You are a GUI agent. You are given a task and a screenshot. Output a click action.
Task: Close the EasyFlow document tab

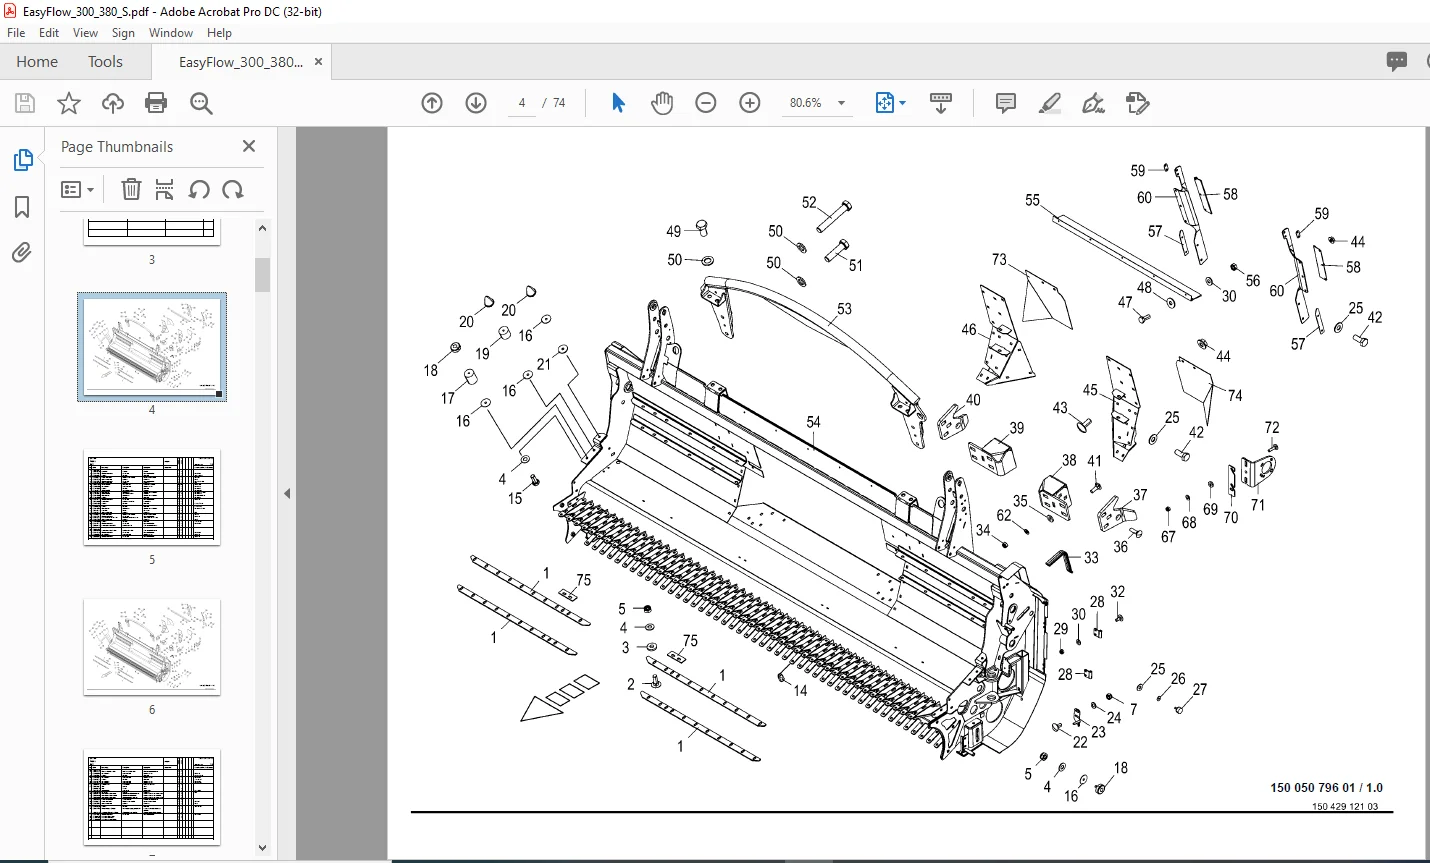tap(318, 62)
